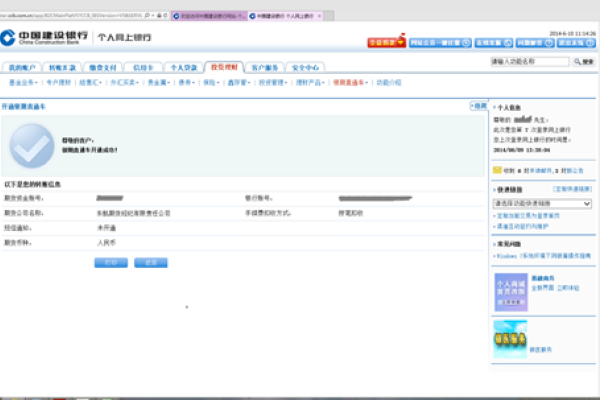The height and width of the screenshot is (400, 600).
Task: Go to the 安全中心 tab
Action: click(x=305, y=67)
